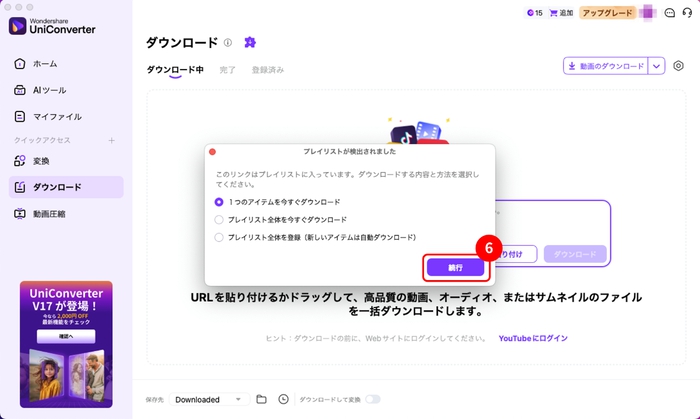
Task: Open the message chat bubble icon
Action: [x=669, y=14]
